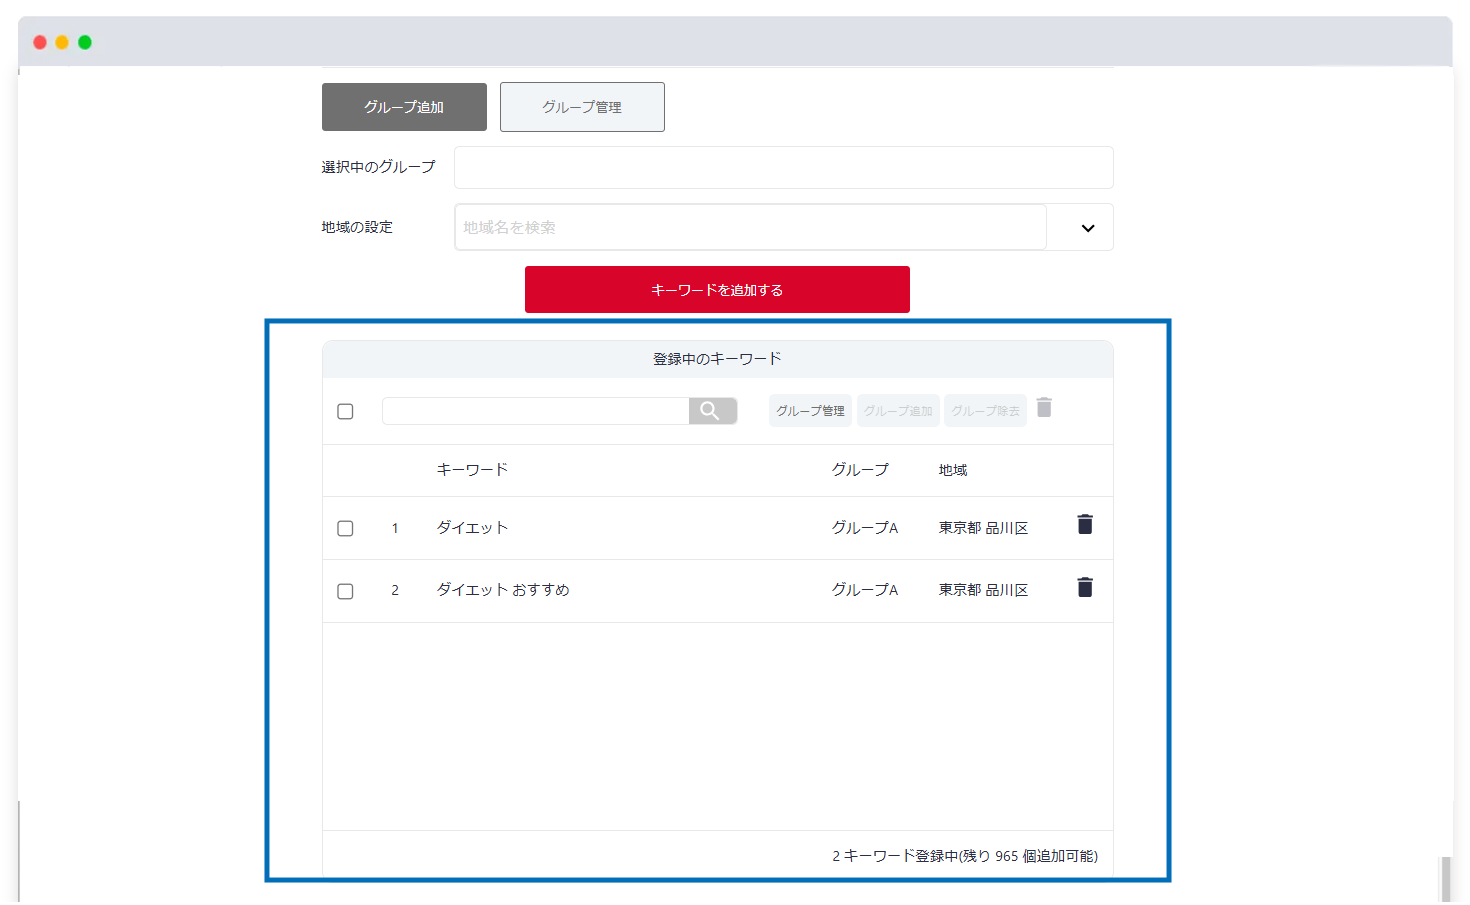Image resolution: width=1470 pixels, height=905 pixels.
Task: Delete the ダイエット keyword with its trash icon
Action: click(x=1085, y=524)
